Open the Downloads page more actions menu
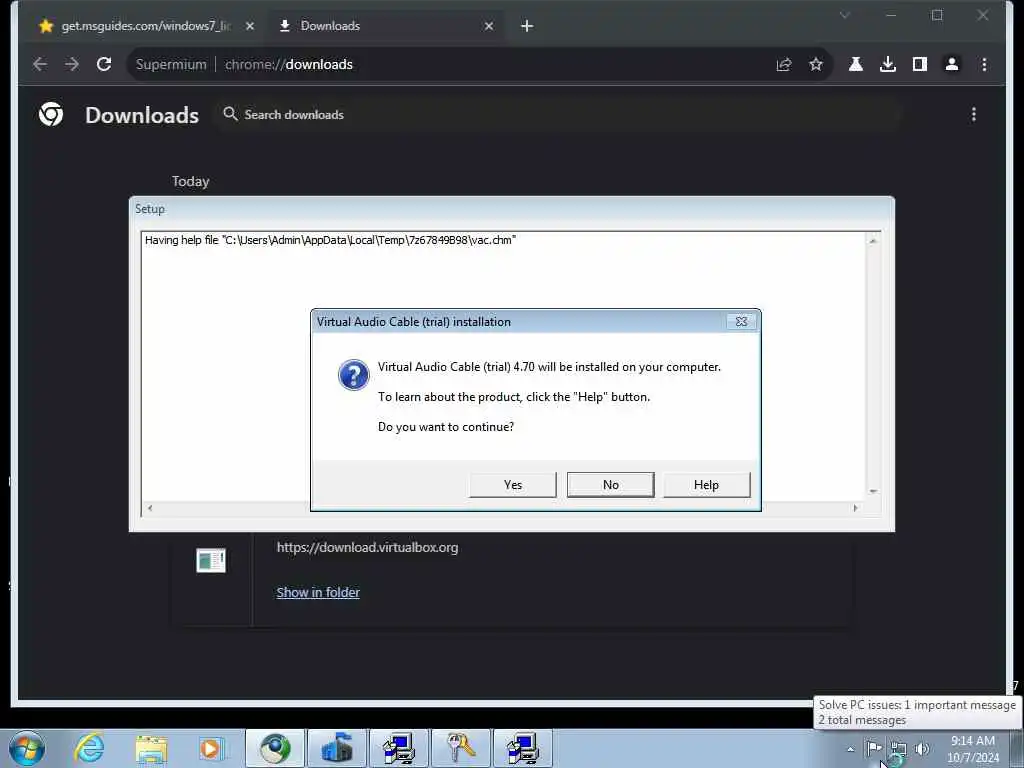This screenshot has height=768, width=1024. [974, 114]
